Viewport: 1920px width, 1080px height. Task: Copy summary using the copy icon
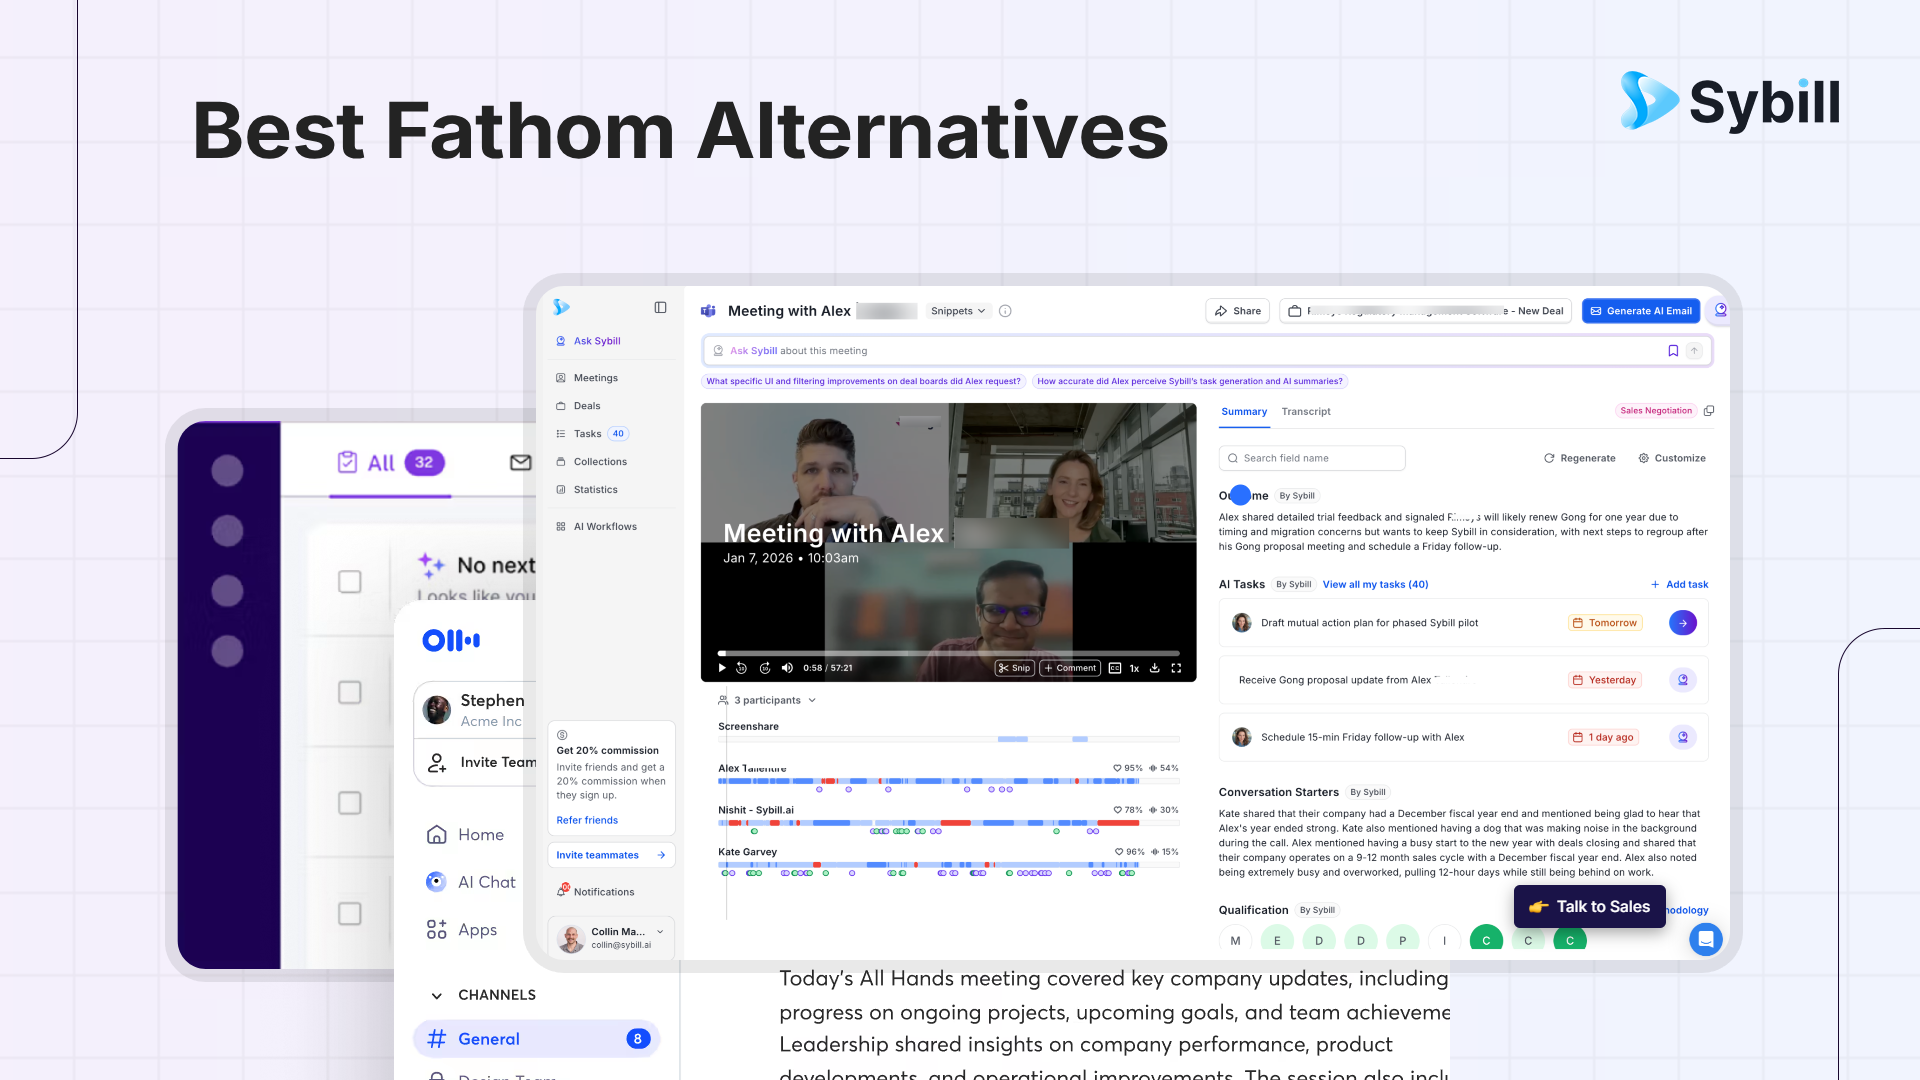[x=1709, y=411]
